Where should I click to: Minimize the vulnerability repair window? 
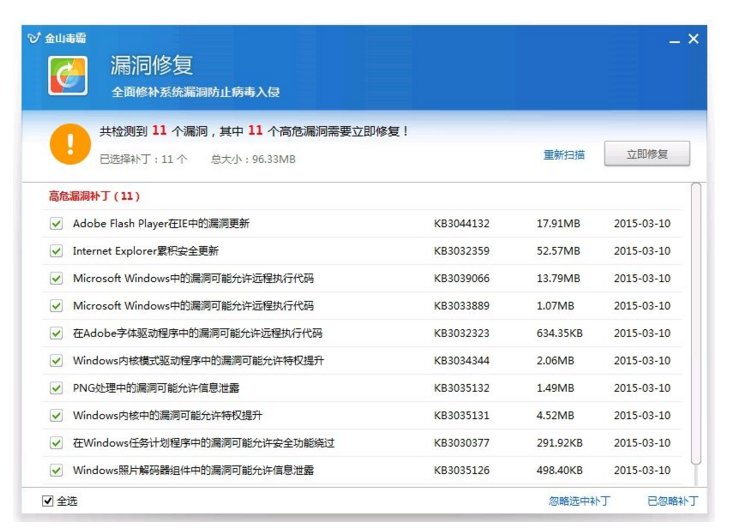pyautogui.click(x=674, y=41)
